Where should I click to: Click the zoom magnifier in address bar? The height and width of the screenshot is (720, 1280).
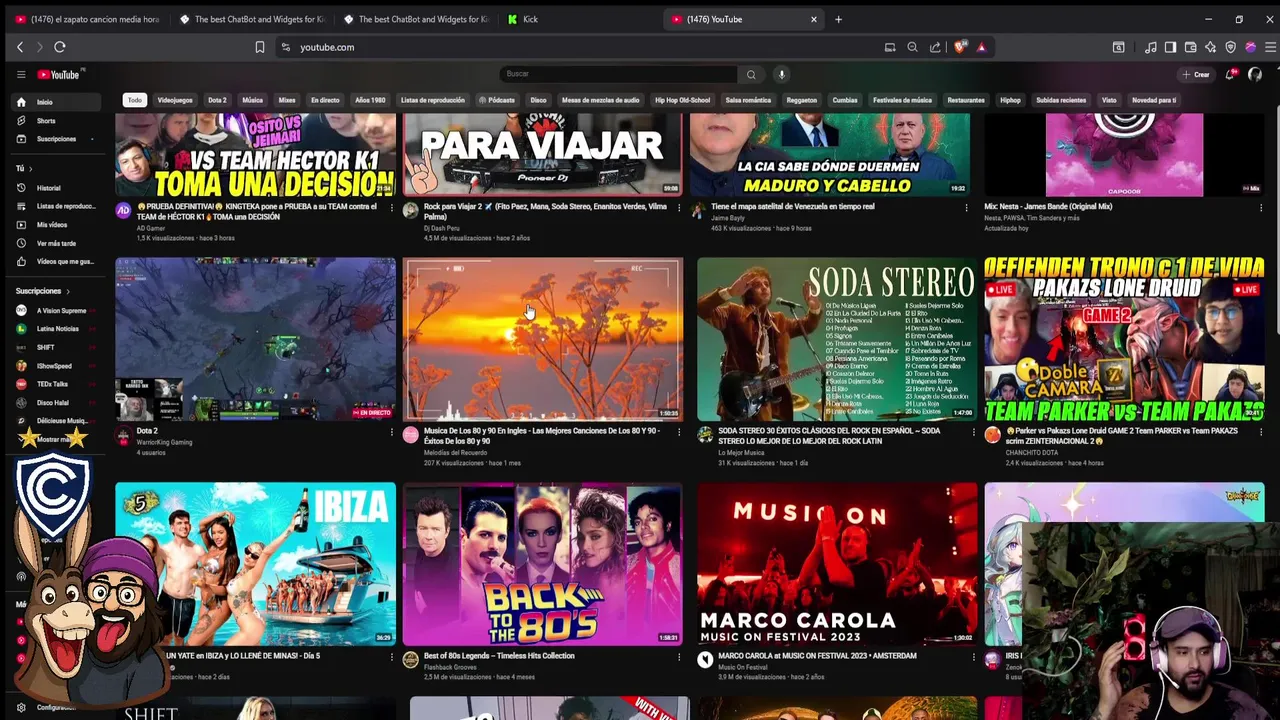pos(912,47)
